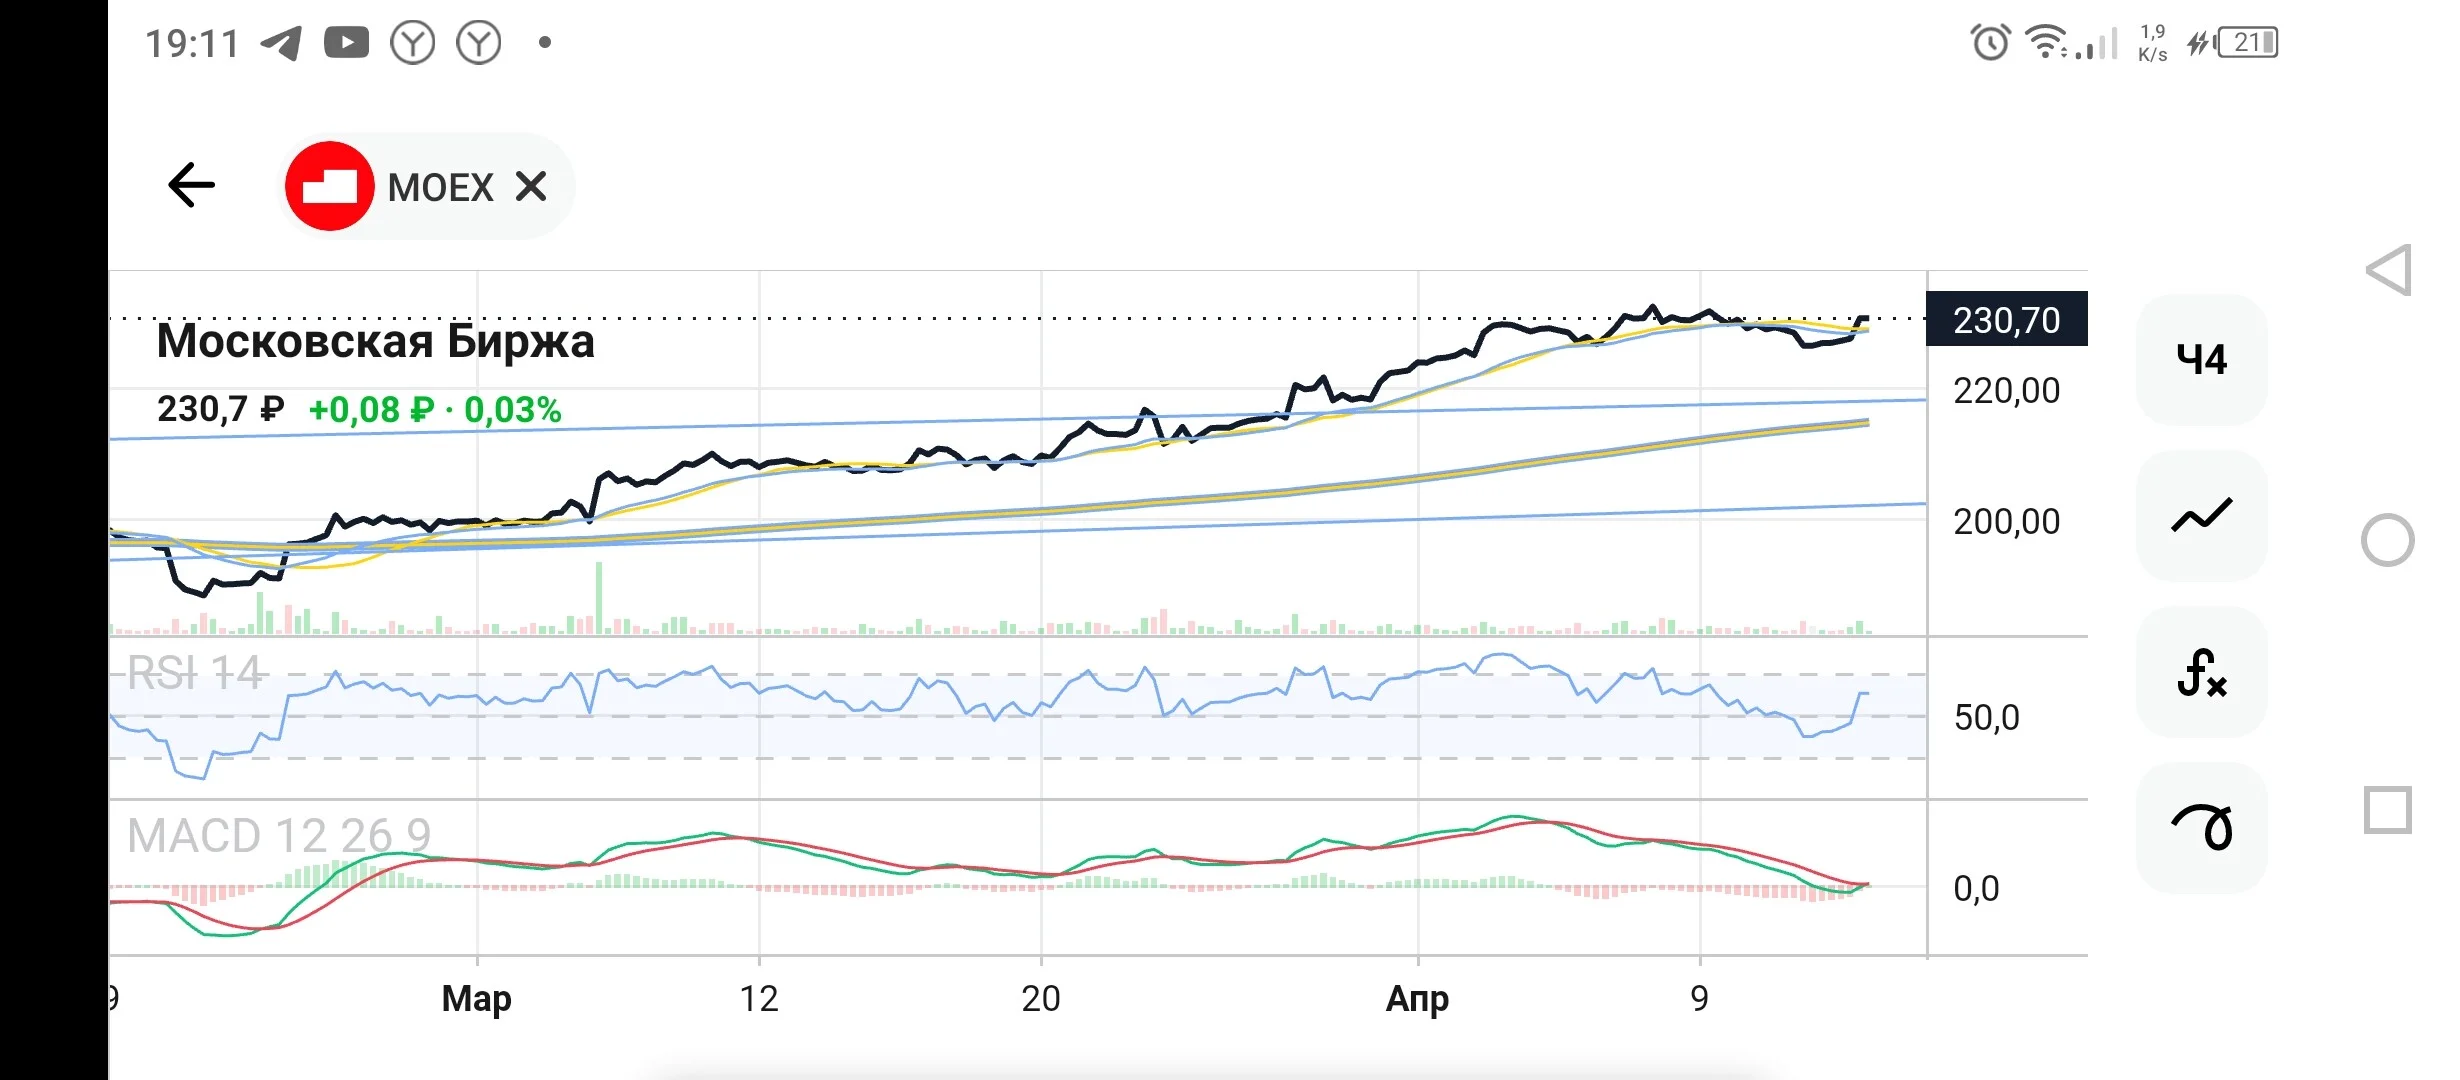The image size is (2460, 1080).
Task: Select the RSI 14 indicator label
Action: coord(195,673)
